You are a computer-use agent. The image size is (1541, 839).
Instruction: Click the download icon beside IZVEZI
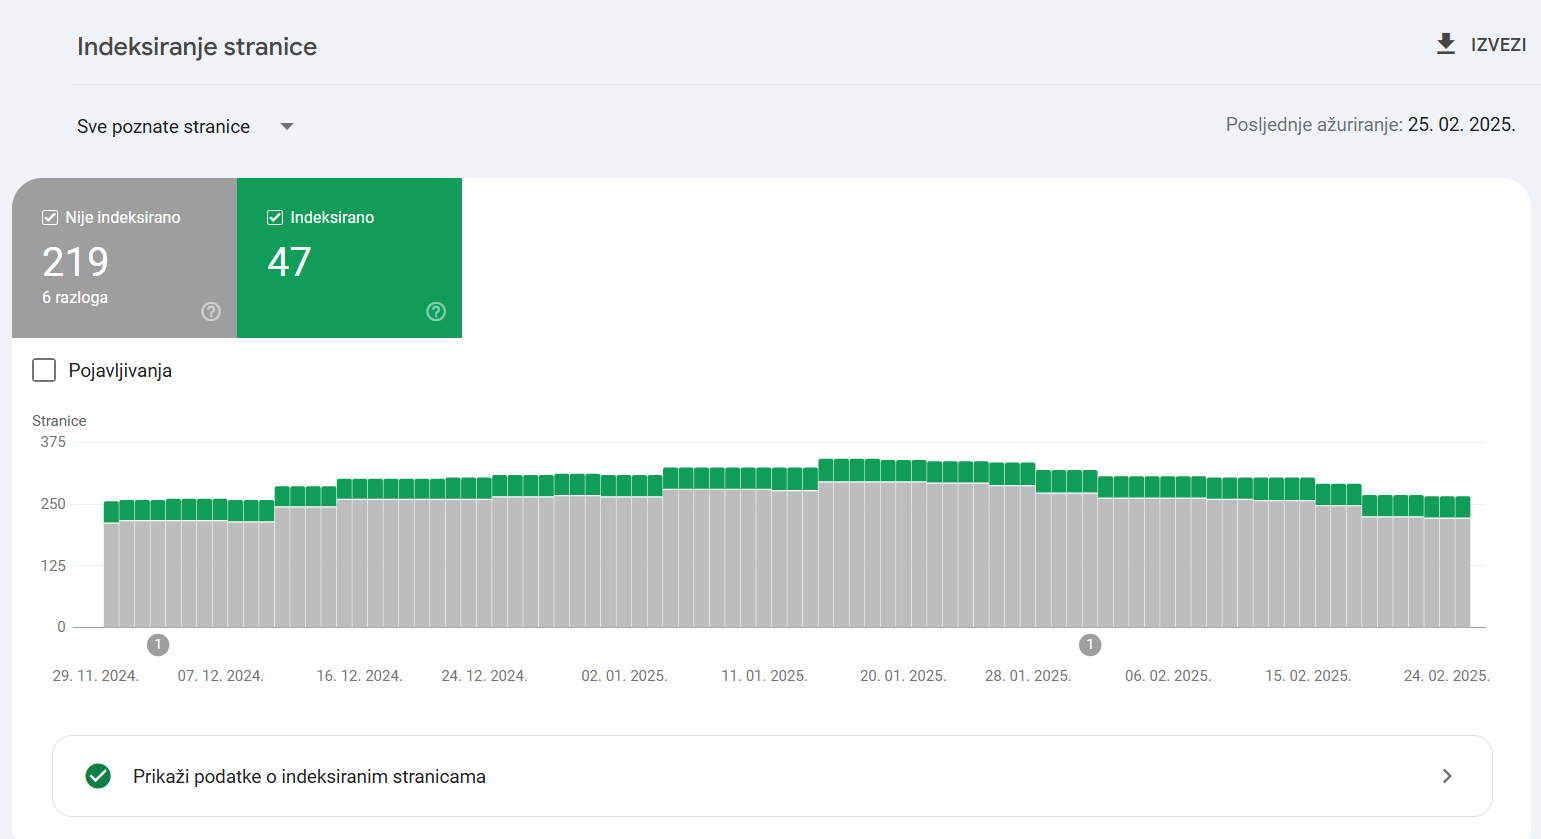click(x=1445, y=44)
